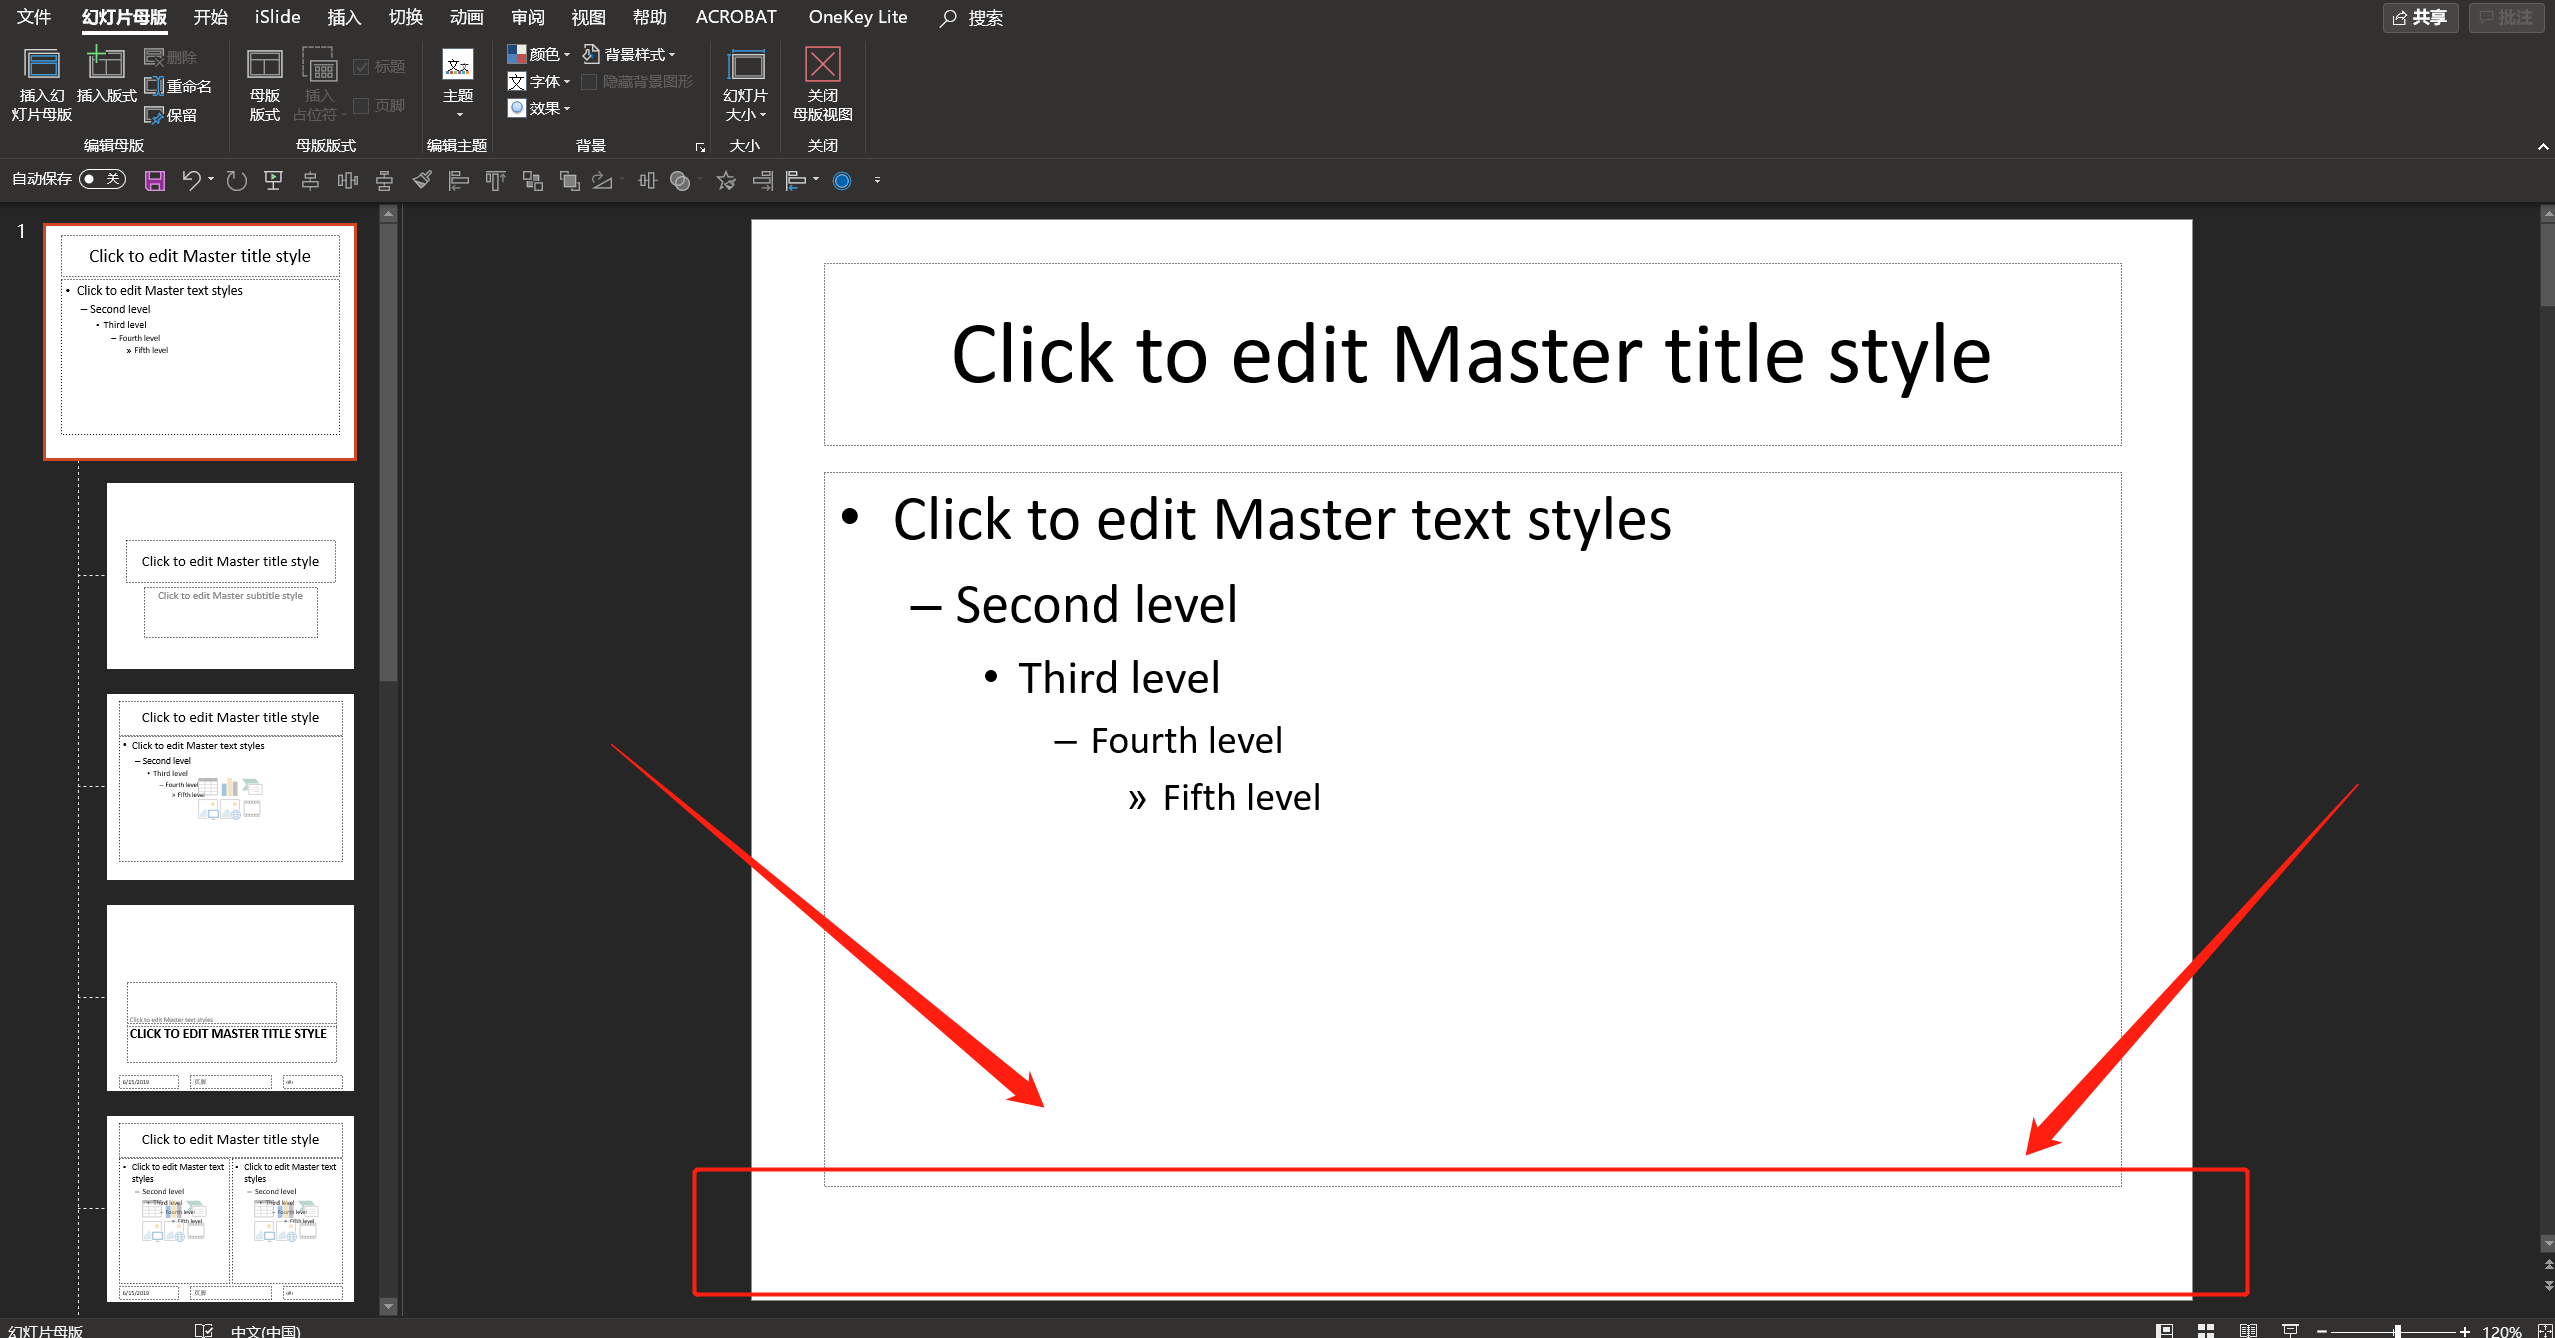Click the blue circle icon in toolbar
2555x1338 pixels.
coord(842,181)
